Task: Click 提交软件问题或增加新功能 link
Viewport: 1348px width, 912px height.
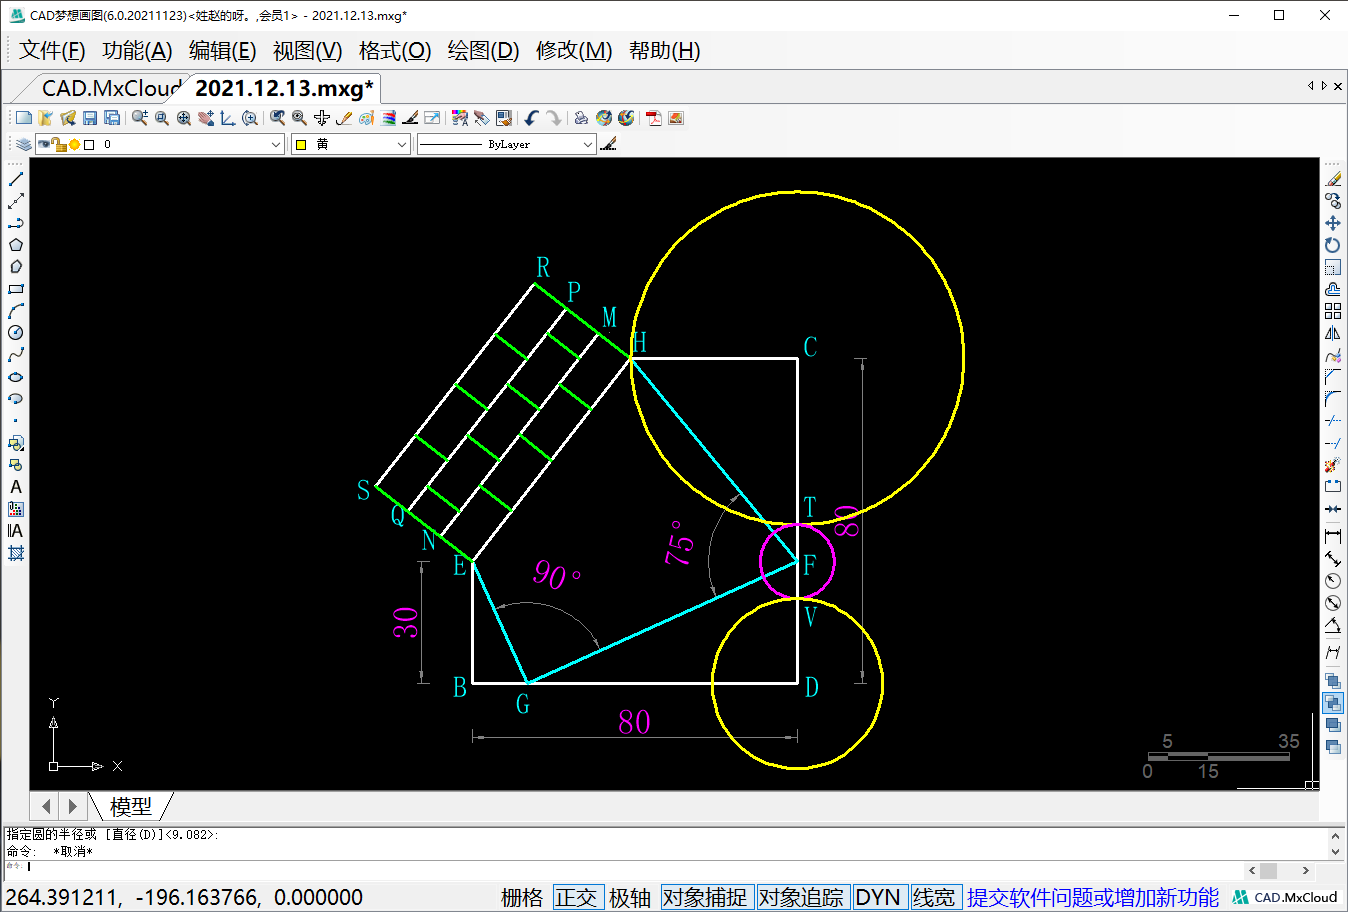Action: click(x=1093, y=897)
